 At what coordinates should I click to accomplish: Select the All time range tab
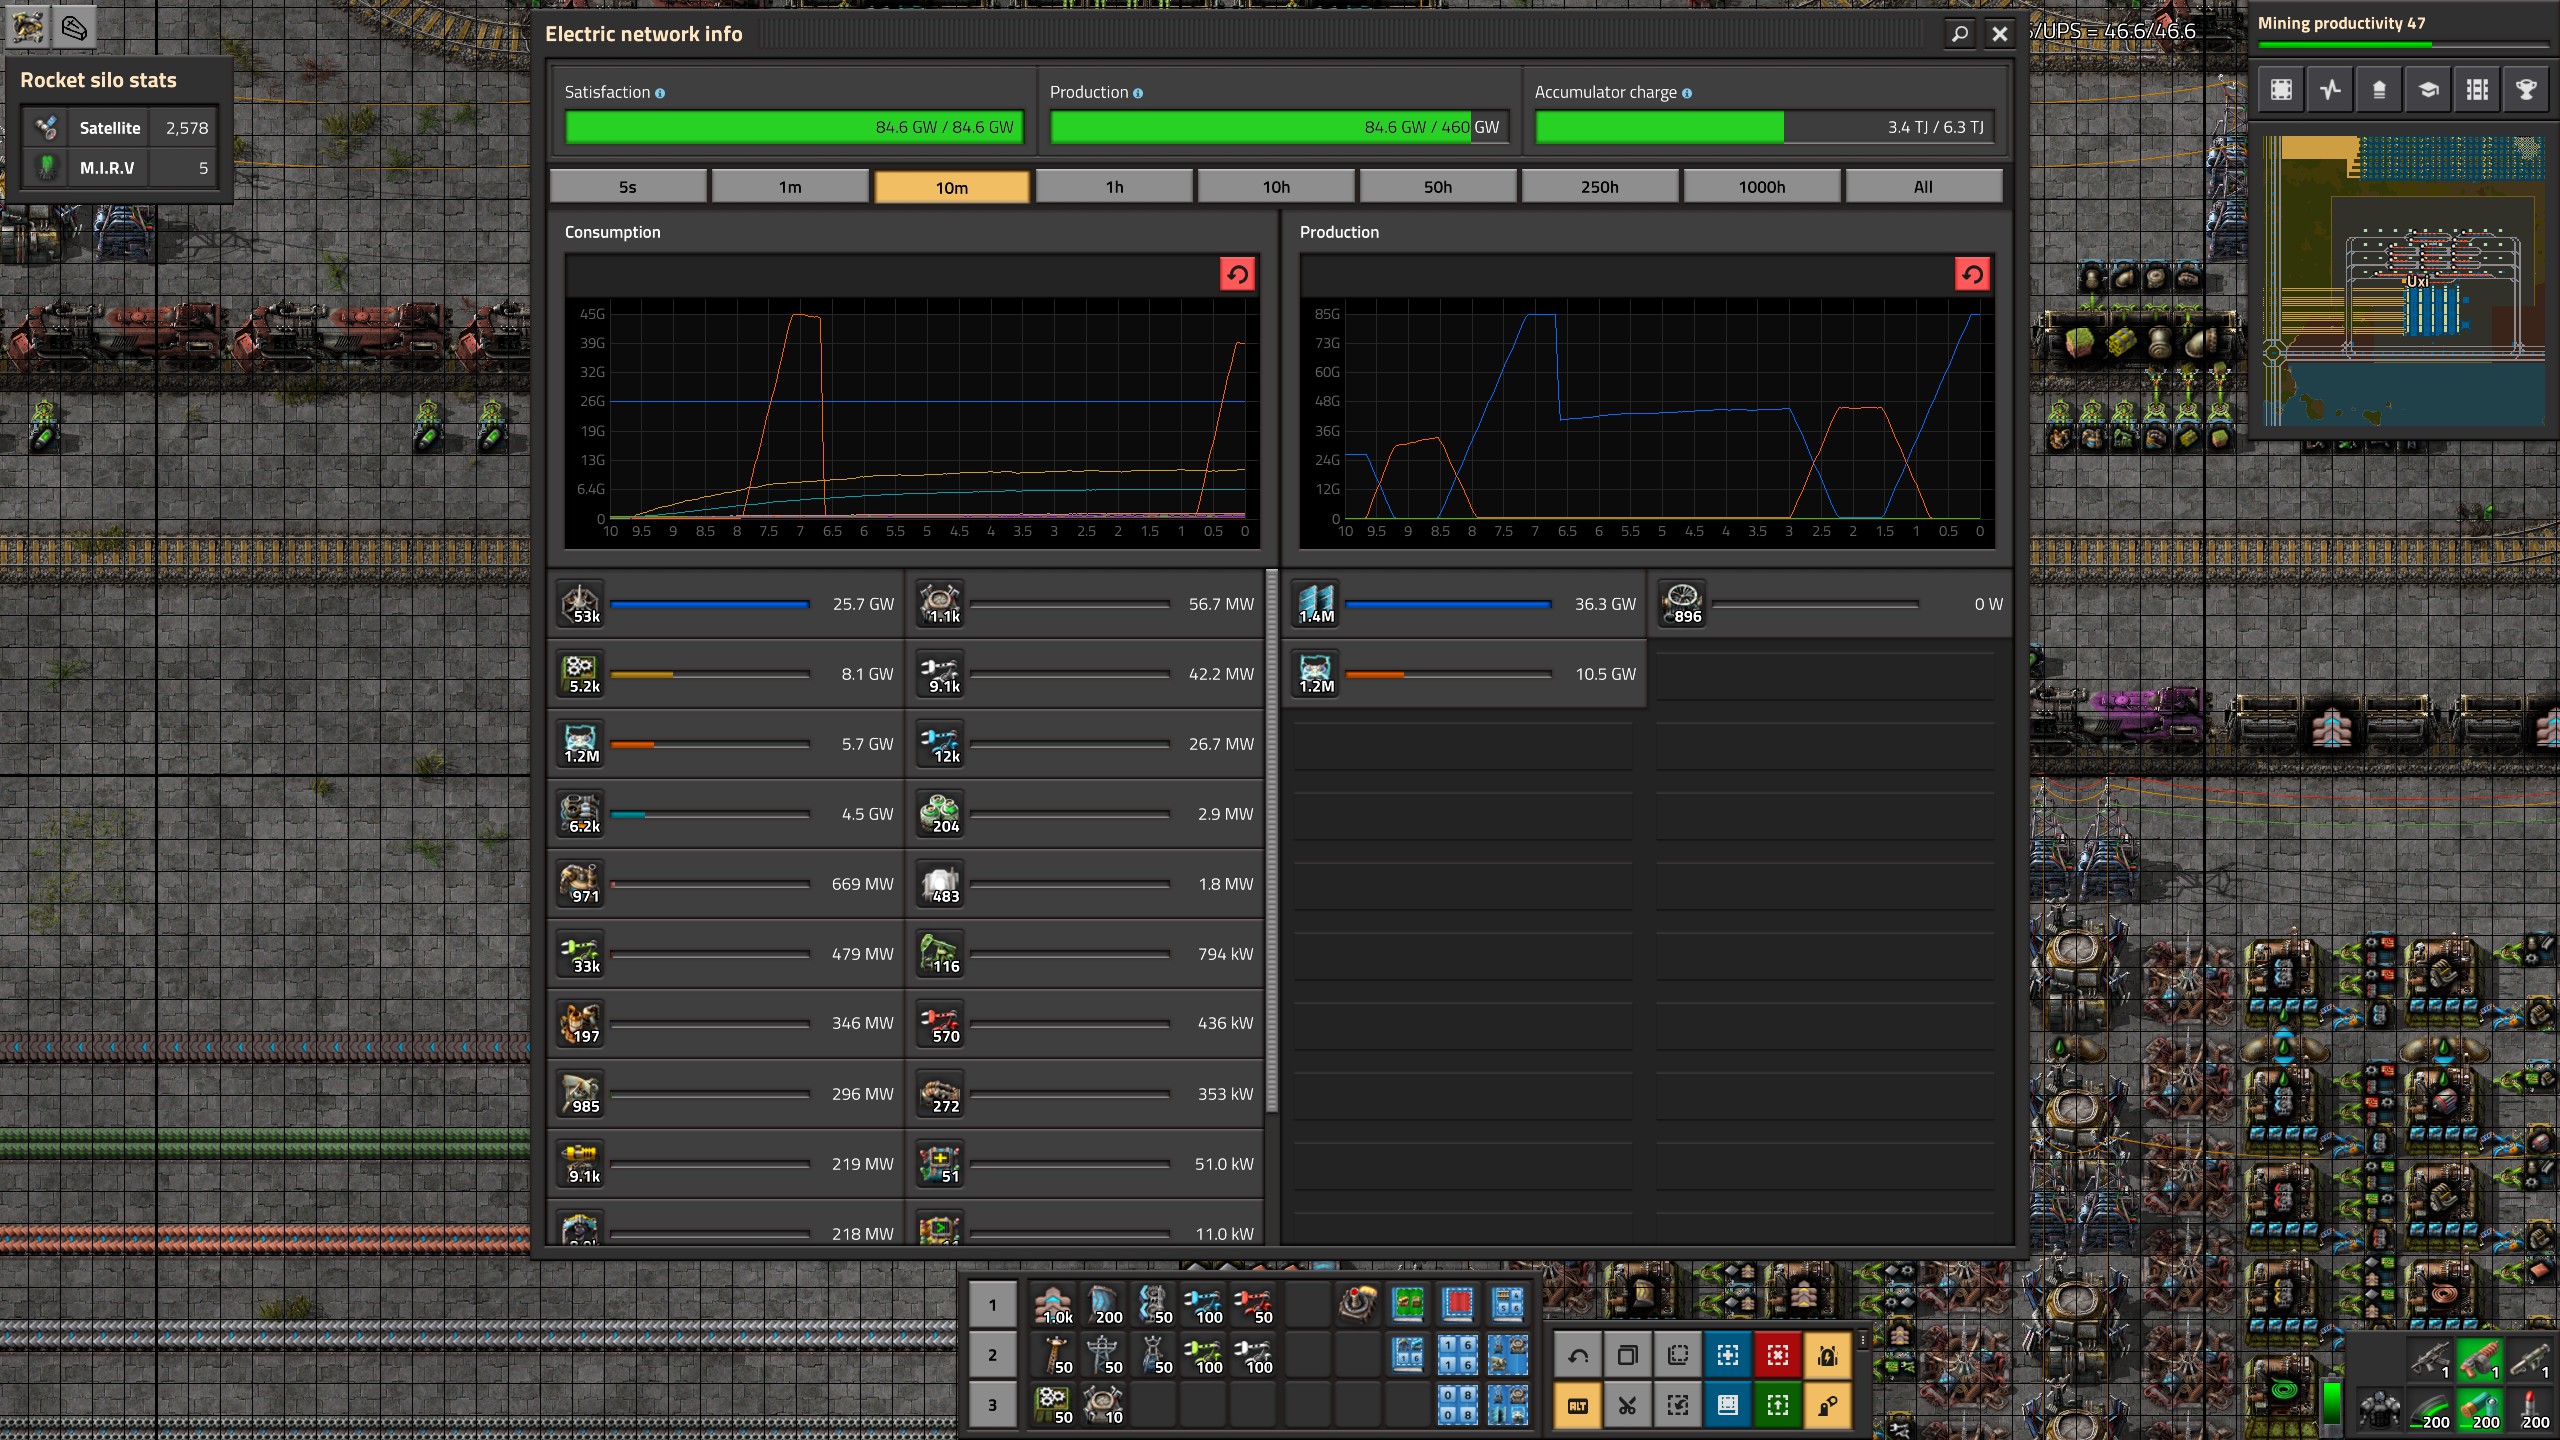[1923, 187]
